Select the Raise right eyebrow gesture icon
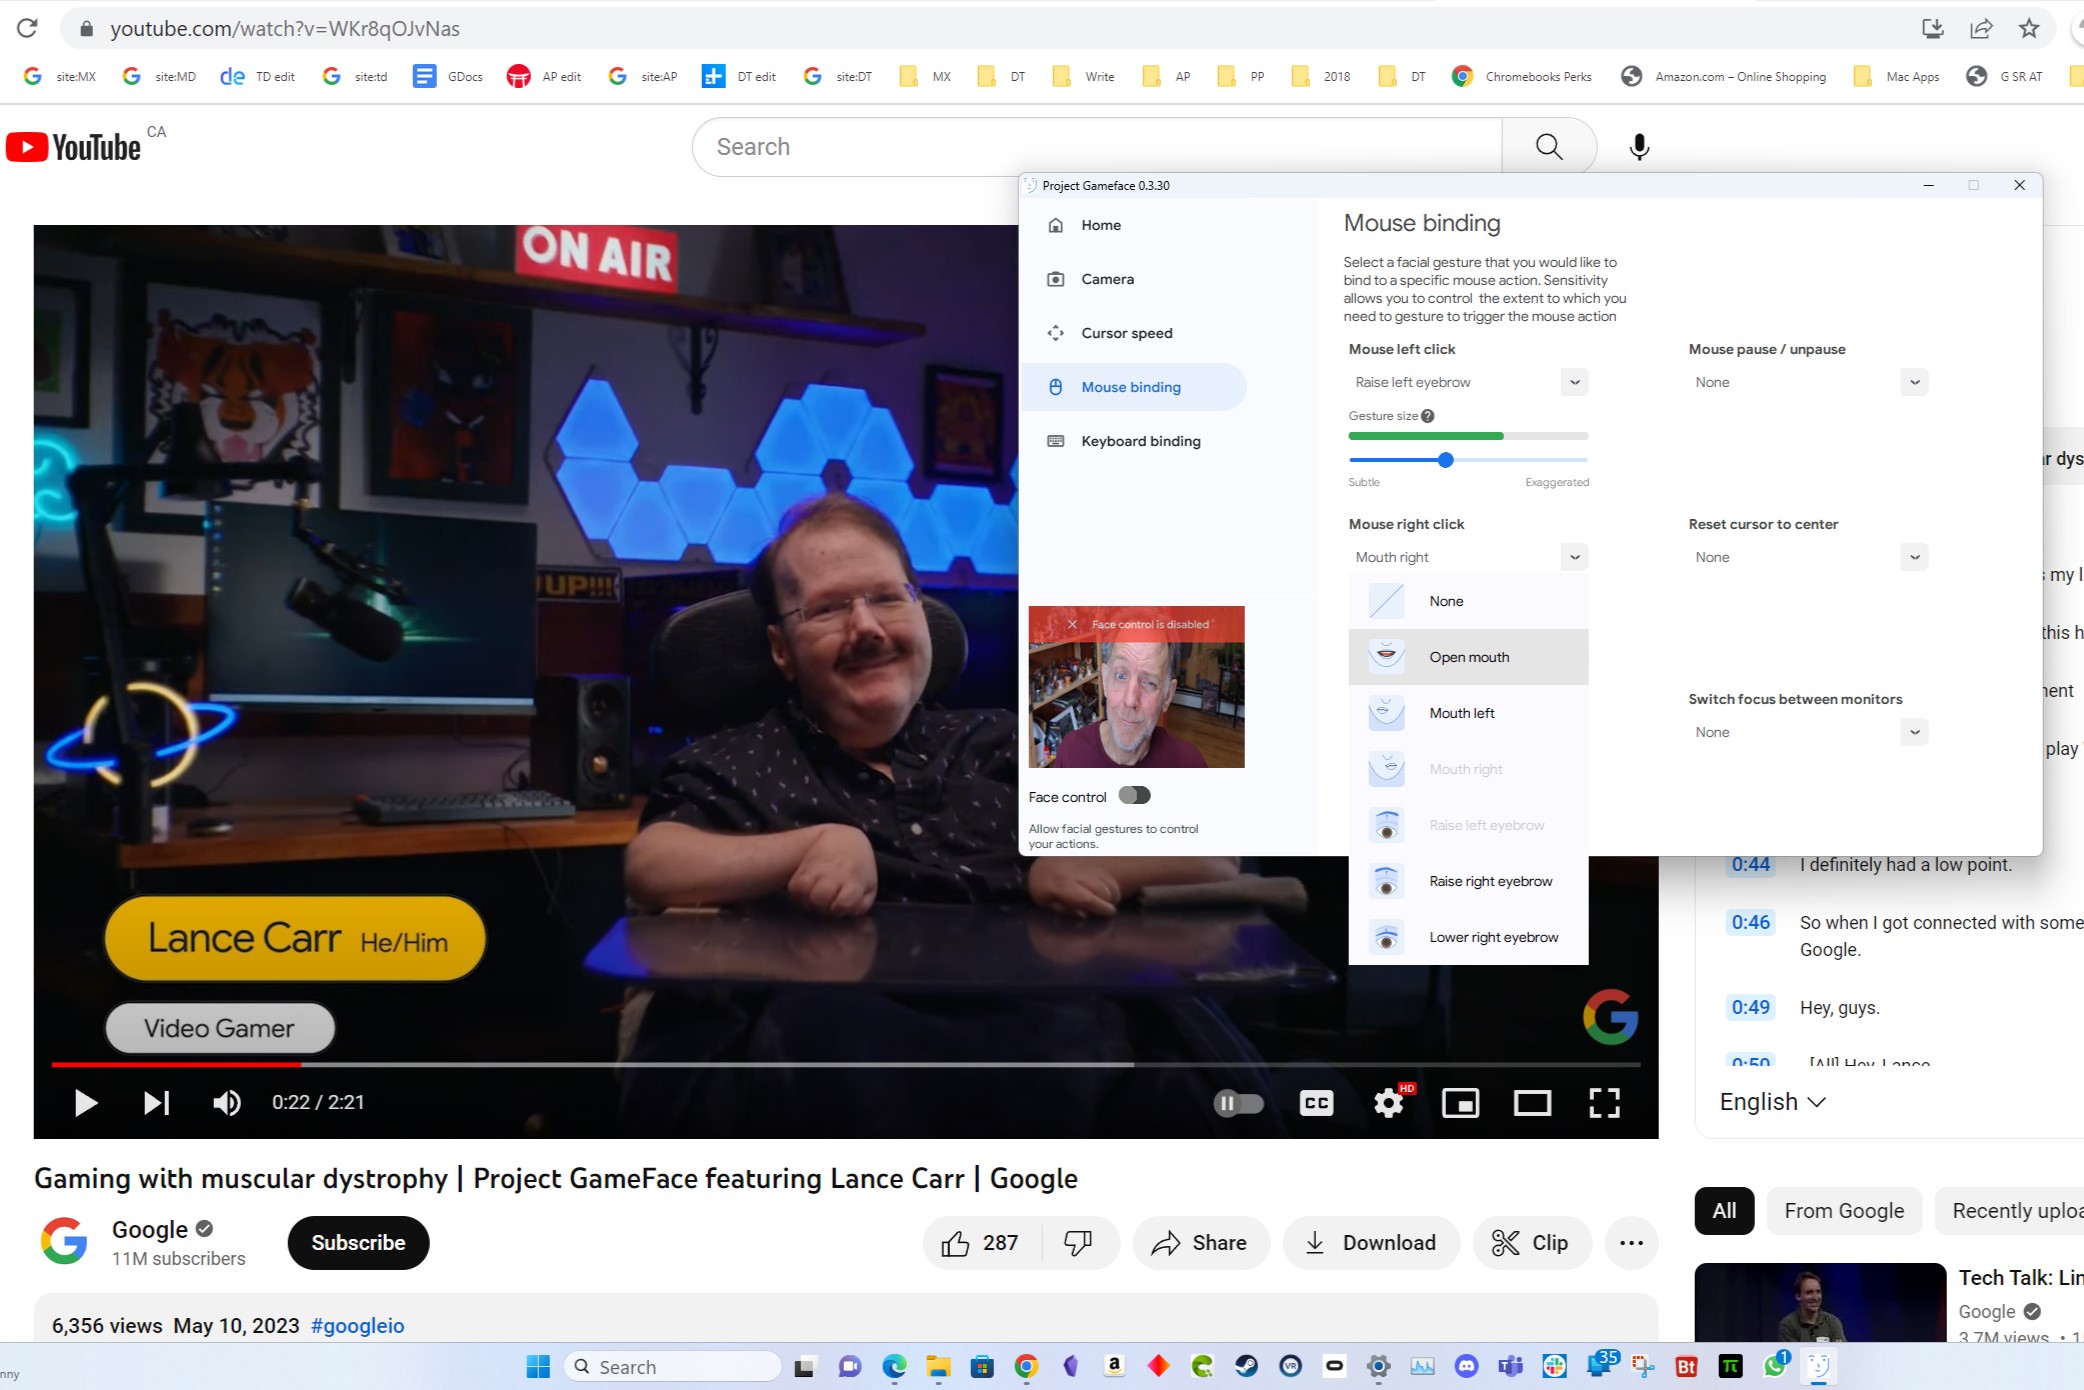This screenshot has width=2084, height=1390. tap(1386, 880)
